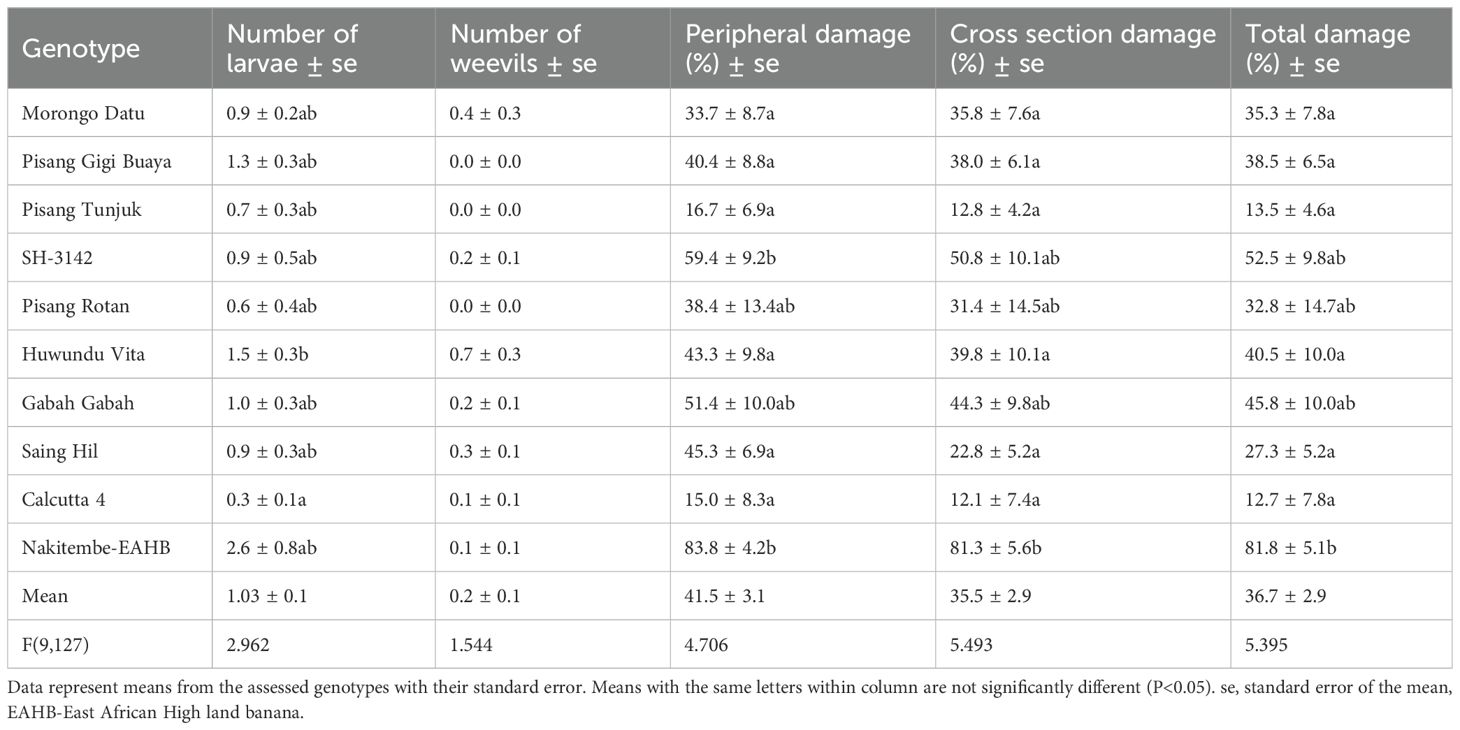Click the Number of larvae header
1460x730 pixels.
pyautogui.click(x=293, y=48)
